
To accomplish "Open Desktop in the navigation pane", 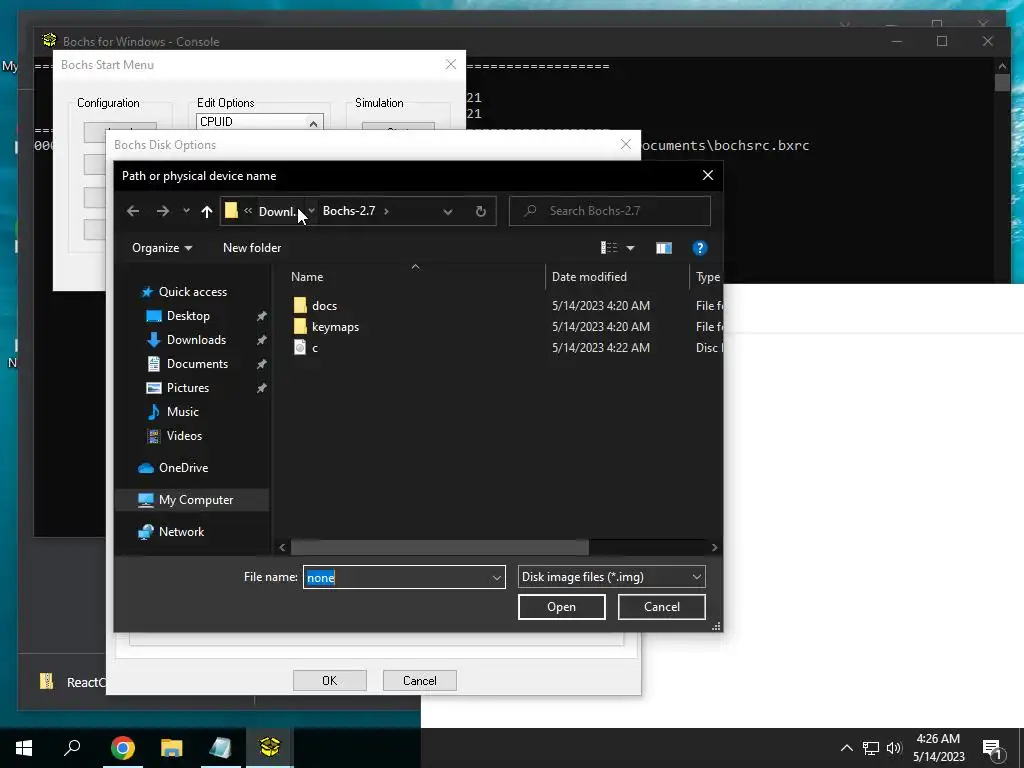I will [x=188, y=315].
